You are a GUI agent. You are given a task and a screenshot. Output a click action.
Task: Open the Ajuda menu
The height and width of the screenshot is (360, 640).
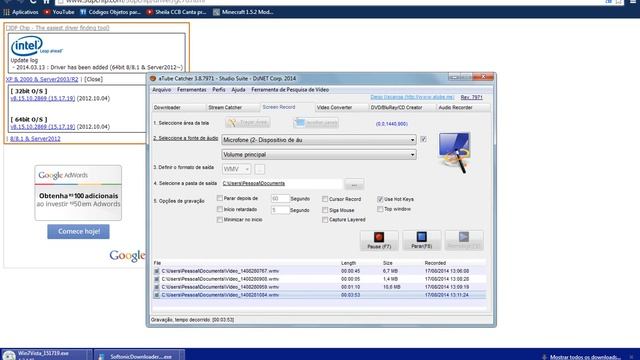[238, 90]
